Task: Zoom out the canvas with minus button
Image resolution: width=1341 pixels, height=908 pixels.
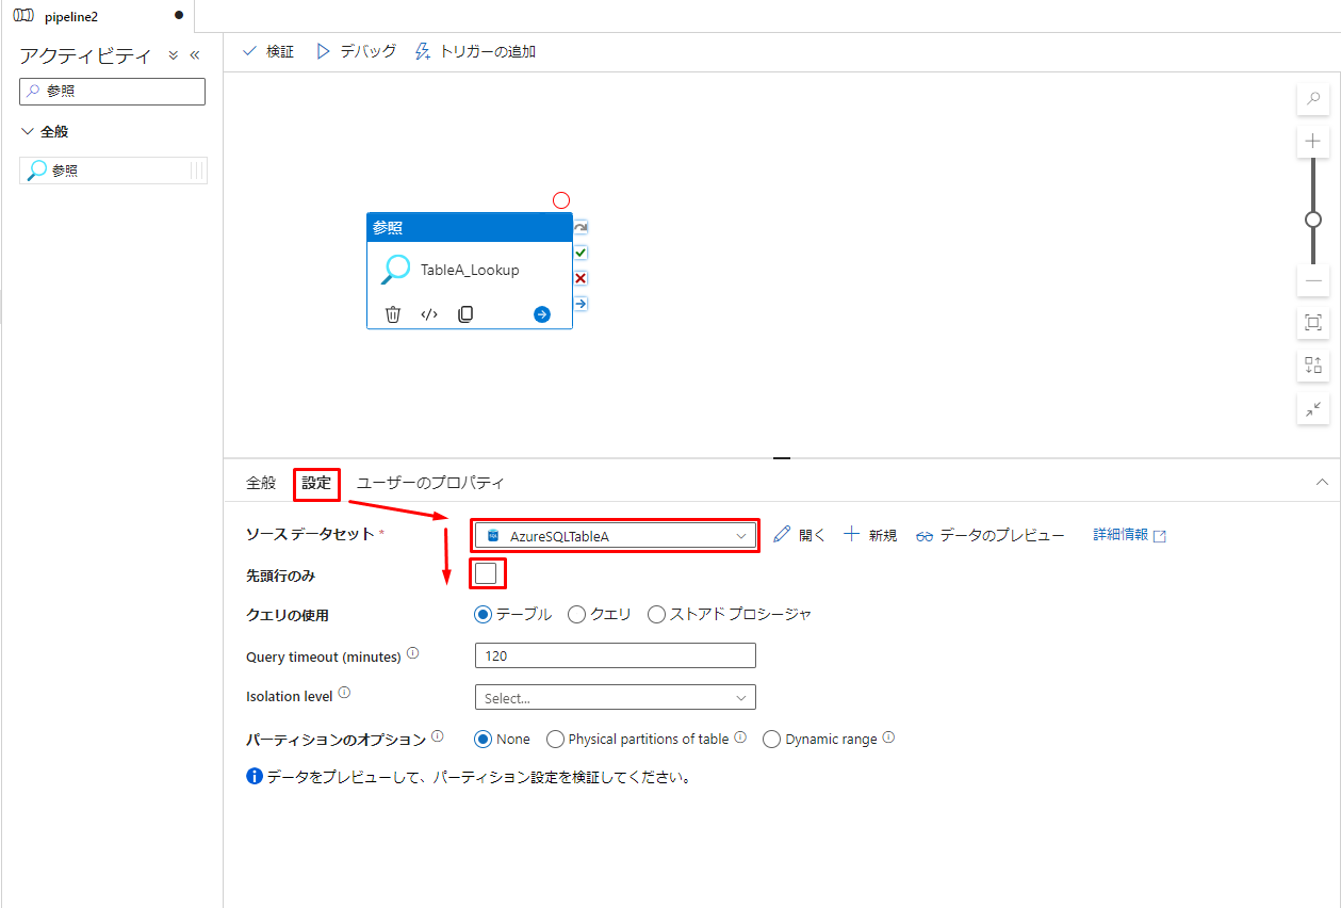Action: (x=1313, y=281)
